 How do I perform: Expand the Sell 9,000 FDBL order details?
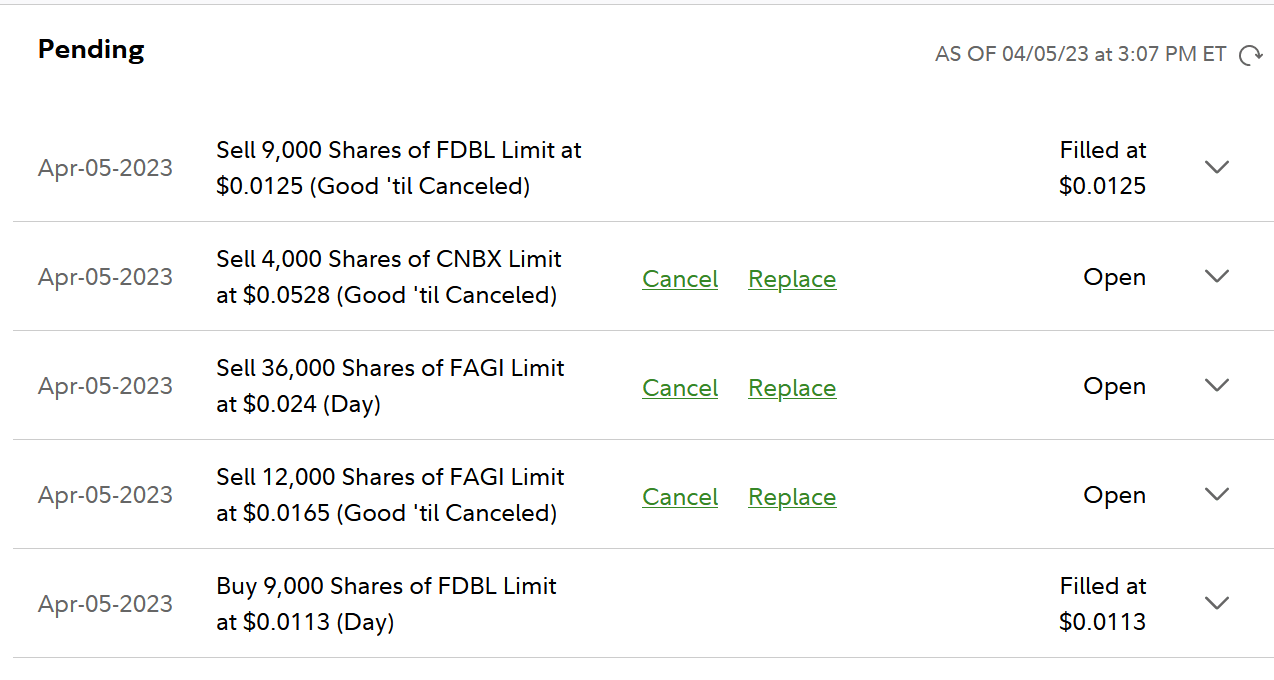(1216, 167)
